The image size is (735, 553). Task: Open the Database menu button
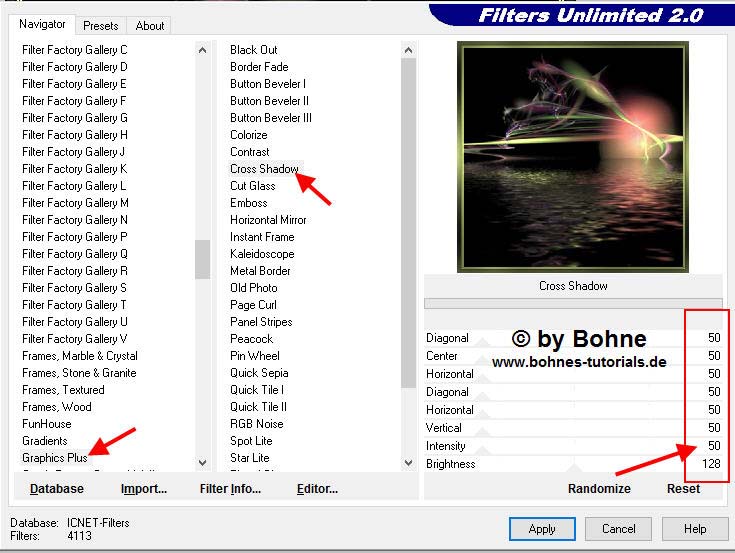click(57, 489)
